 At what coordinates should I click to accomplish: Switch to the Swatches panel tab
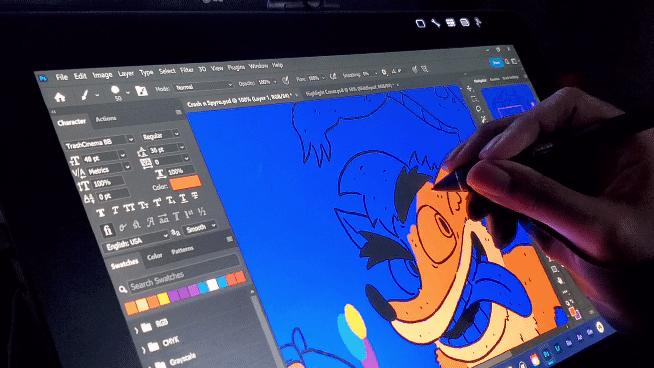pyautogui.click(x=124, y=263)
